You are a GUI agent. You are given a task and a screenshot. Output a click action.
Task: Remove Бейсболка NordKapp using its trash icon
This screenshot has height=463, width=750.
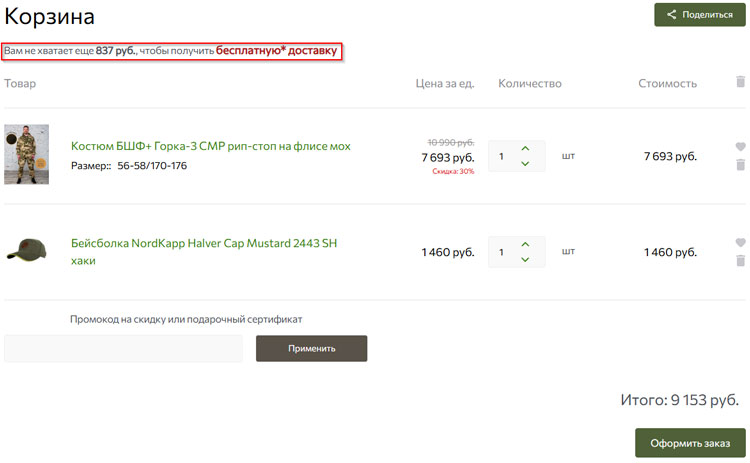point(740,261)
